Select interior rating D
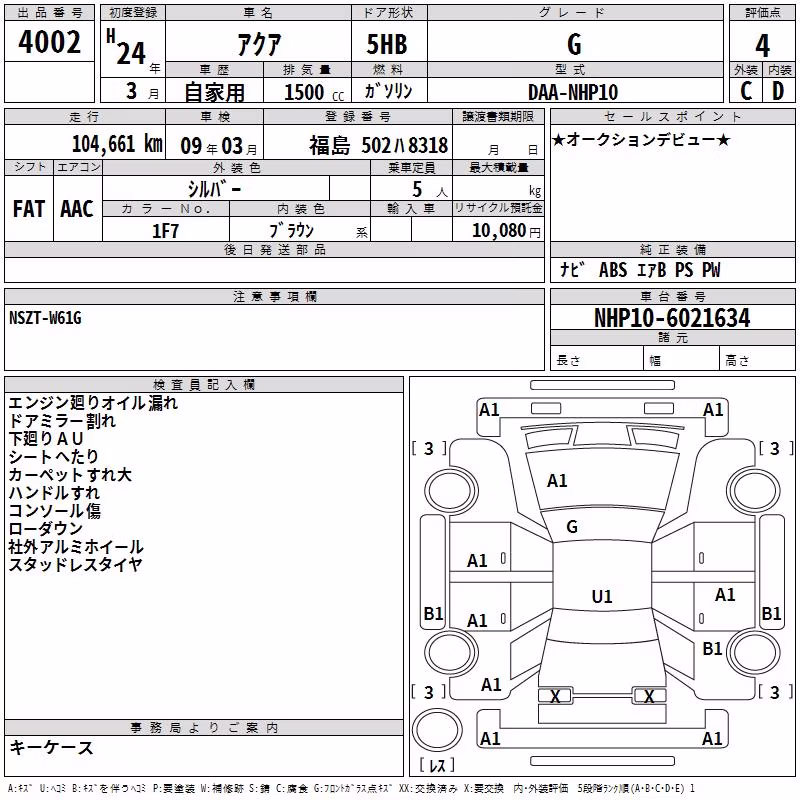Image resolution: width=800 pixels, height=800 pixels. 778,91
